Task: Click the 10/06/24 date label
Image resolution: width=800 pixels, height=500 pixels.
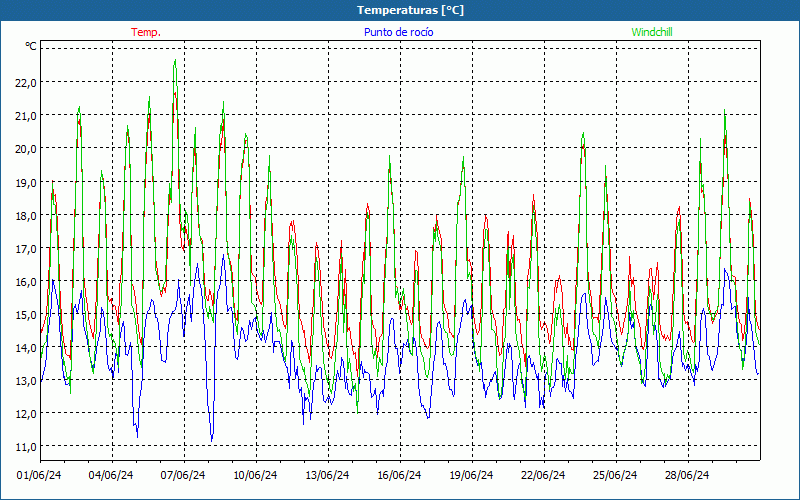Action: [x=255, y=475]
